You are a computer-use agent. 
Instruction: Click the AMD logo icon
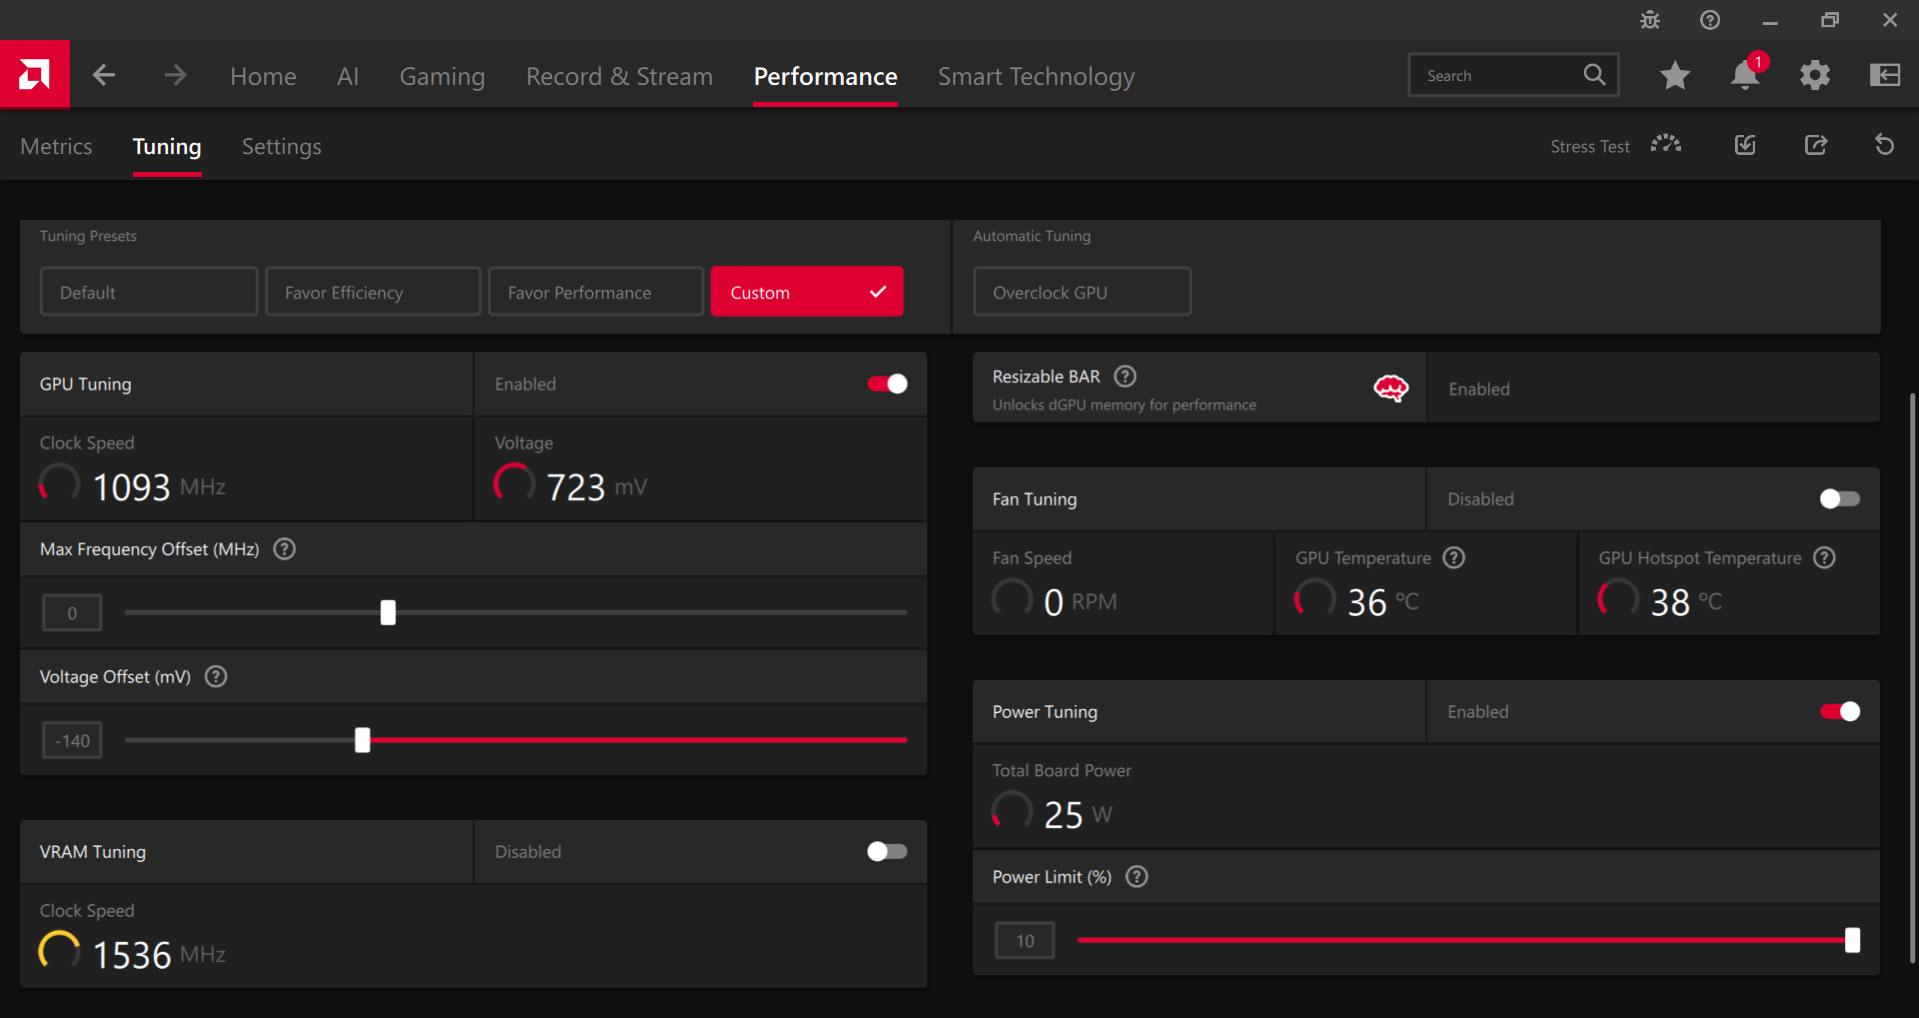click(34, 74)
